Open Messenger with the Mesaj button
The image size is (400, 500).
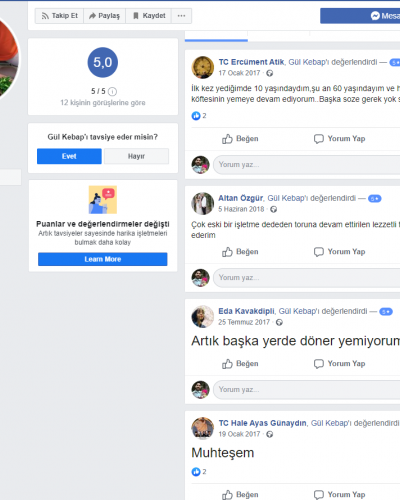coord(360,16)
